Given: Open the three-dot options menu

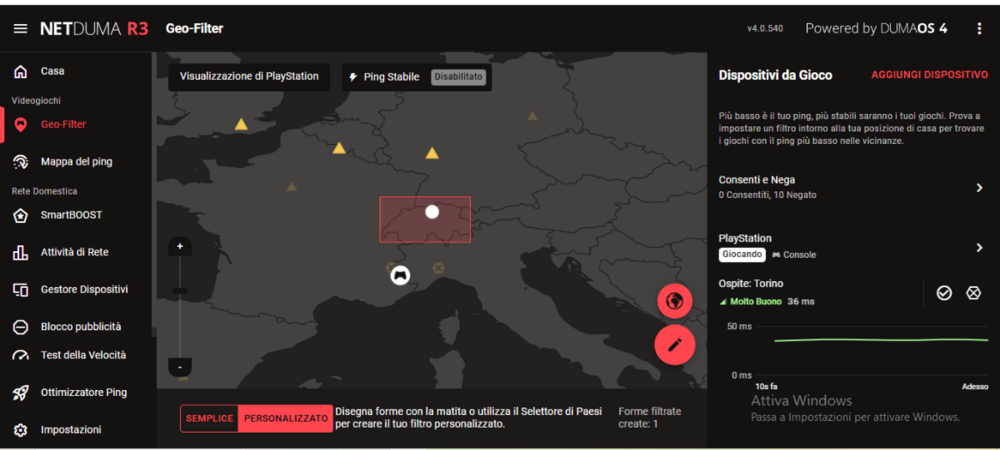Looking at the screenshot, I should 979,29.
